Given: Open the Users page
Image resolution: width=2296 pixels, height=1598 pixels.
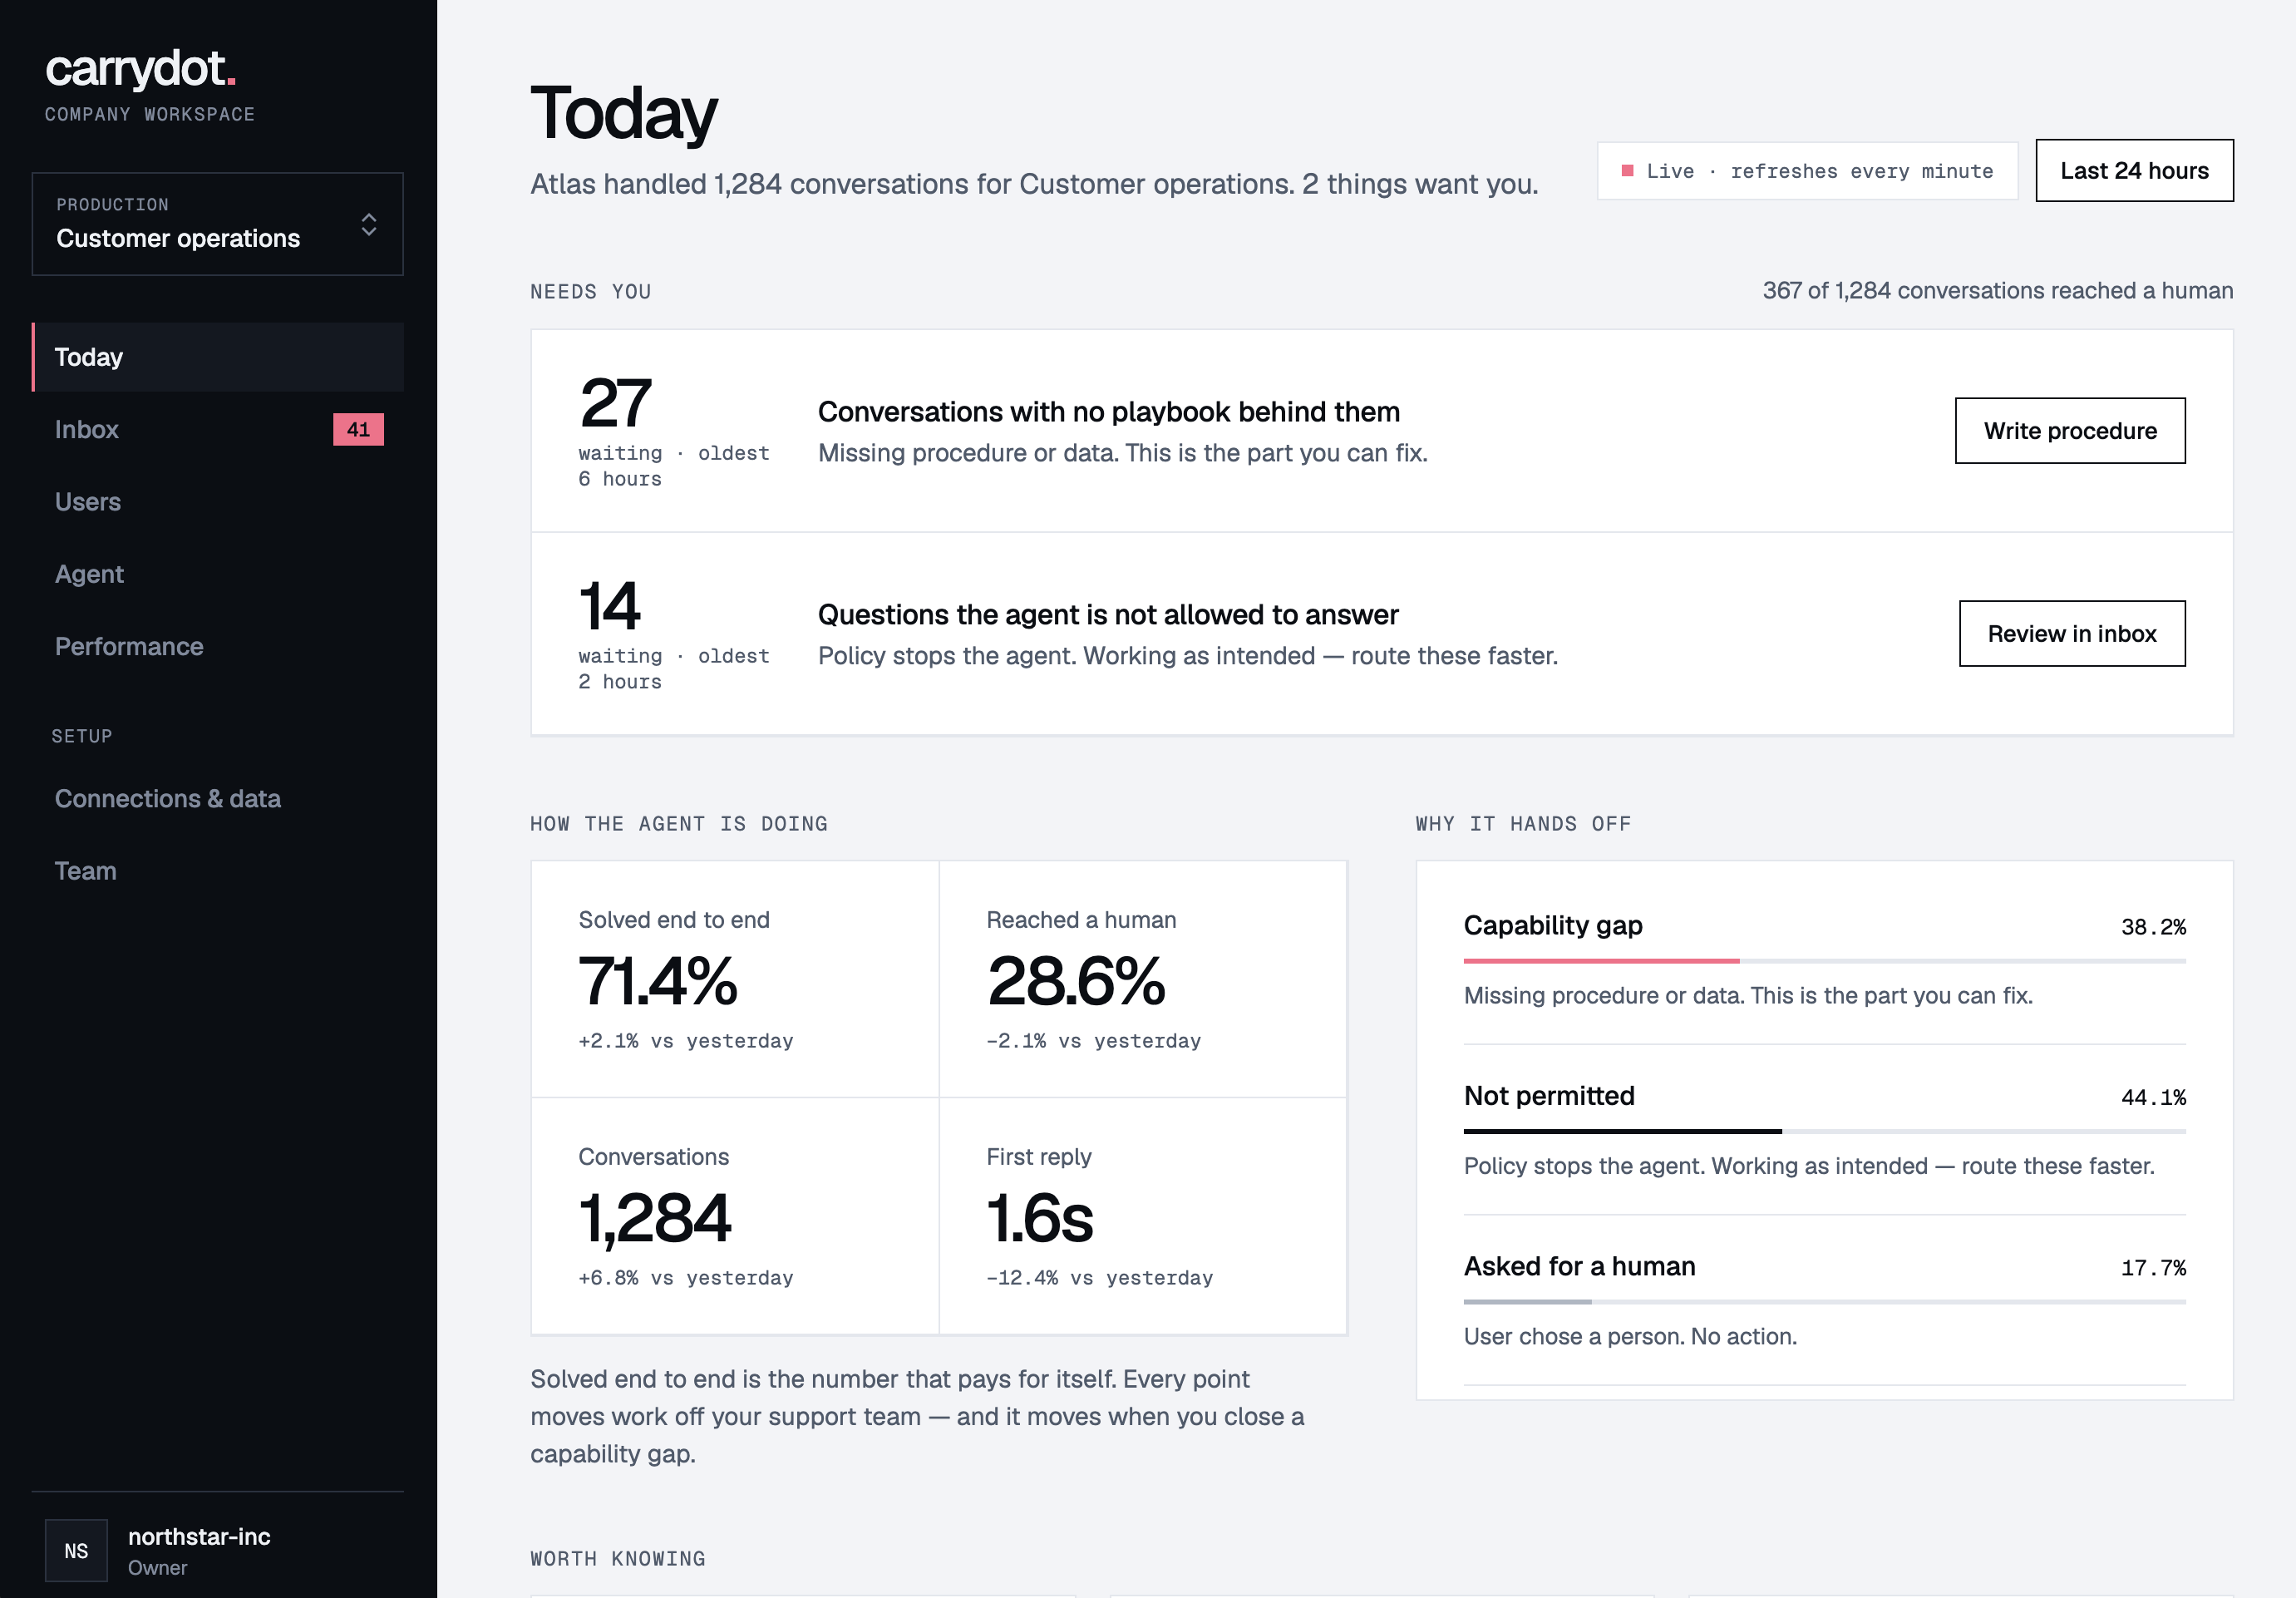Looking at the screenshot, I should coord(217,502).
